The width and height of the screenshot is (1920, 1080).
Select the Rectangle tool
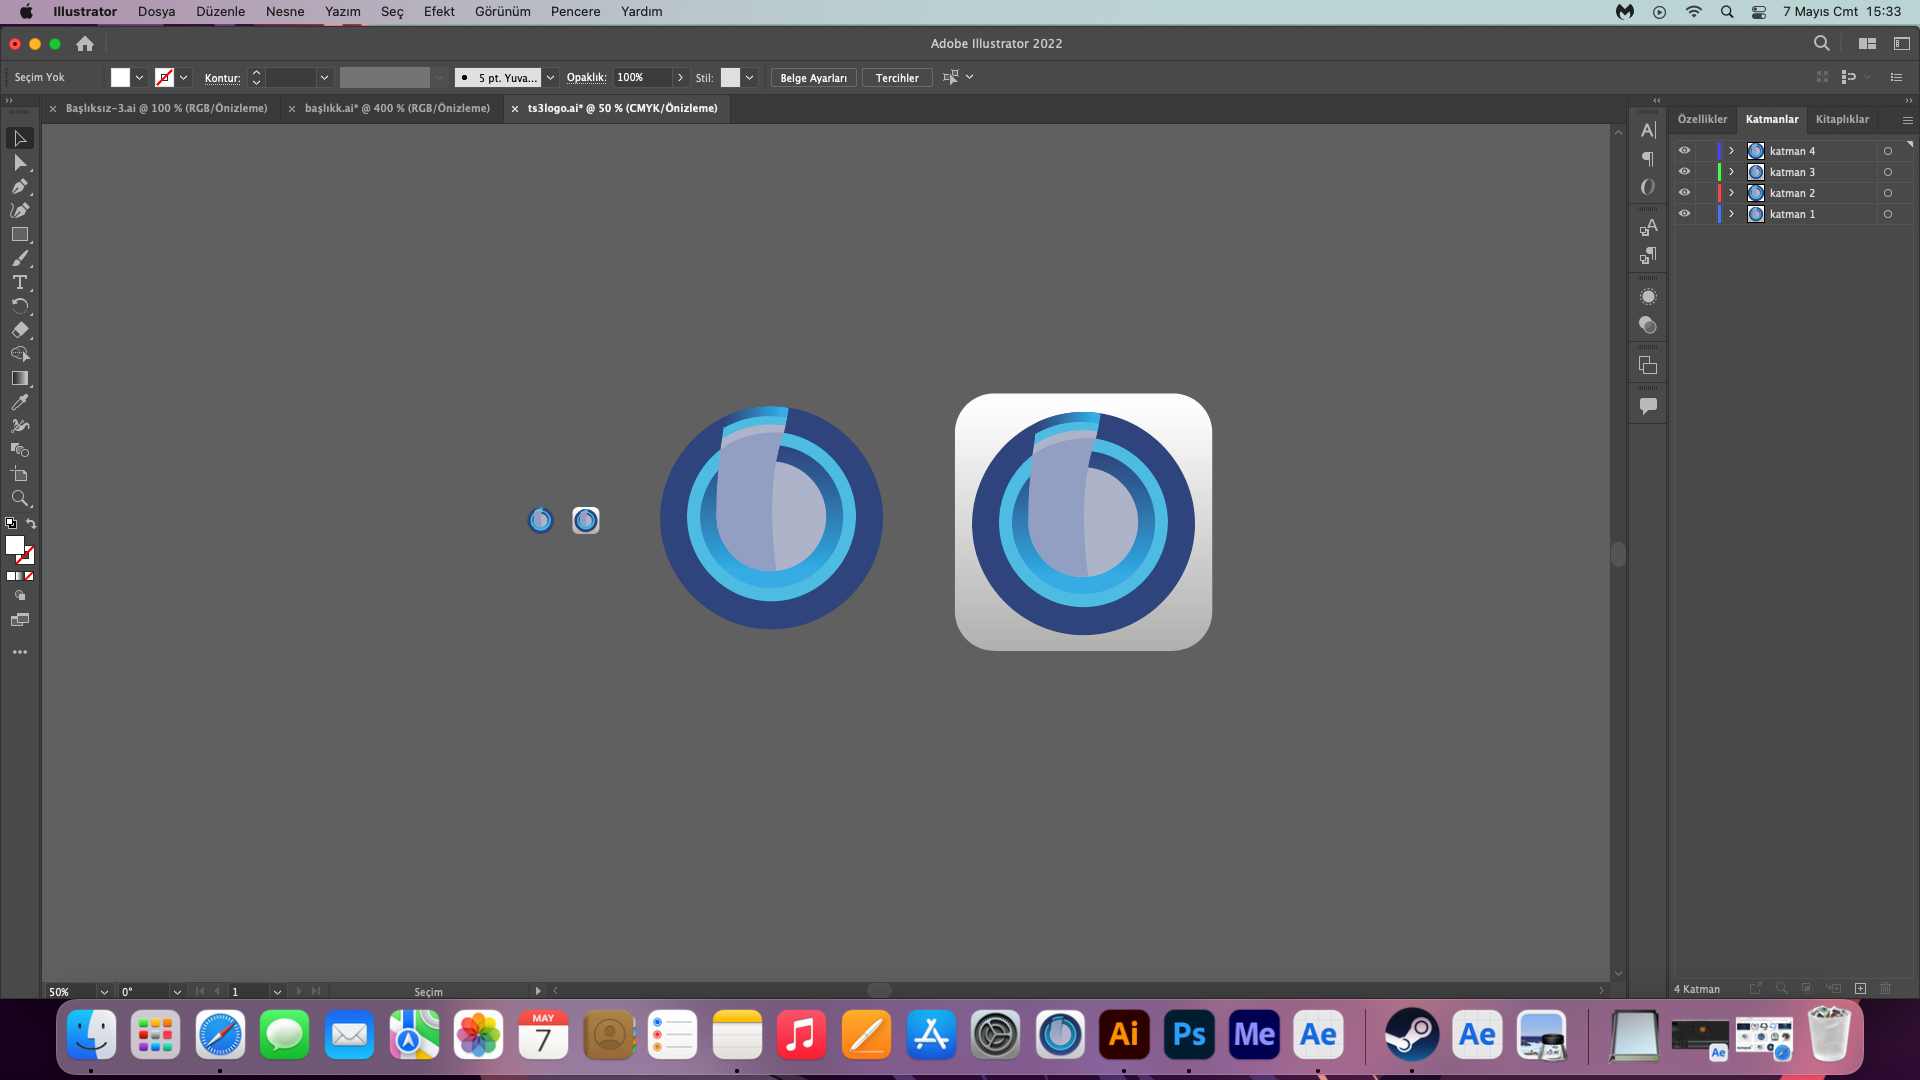tap(20, 235)
